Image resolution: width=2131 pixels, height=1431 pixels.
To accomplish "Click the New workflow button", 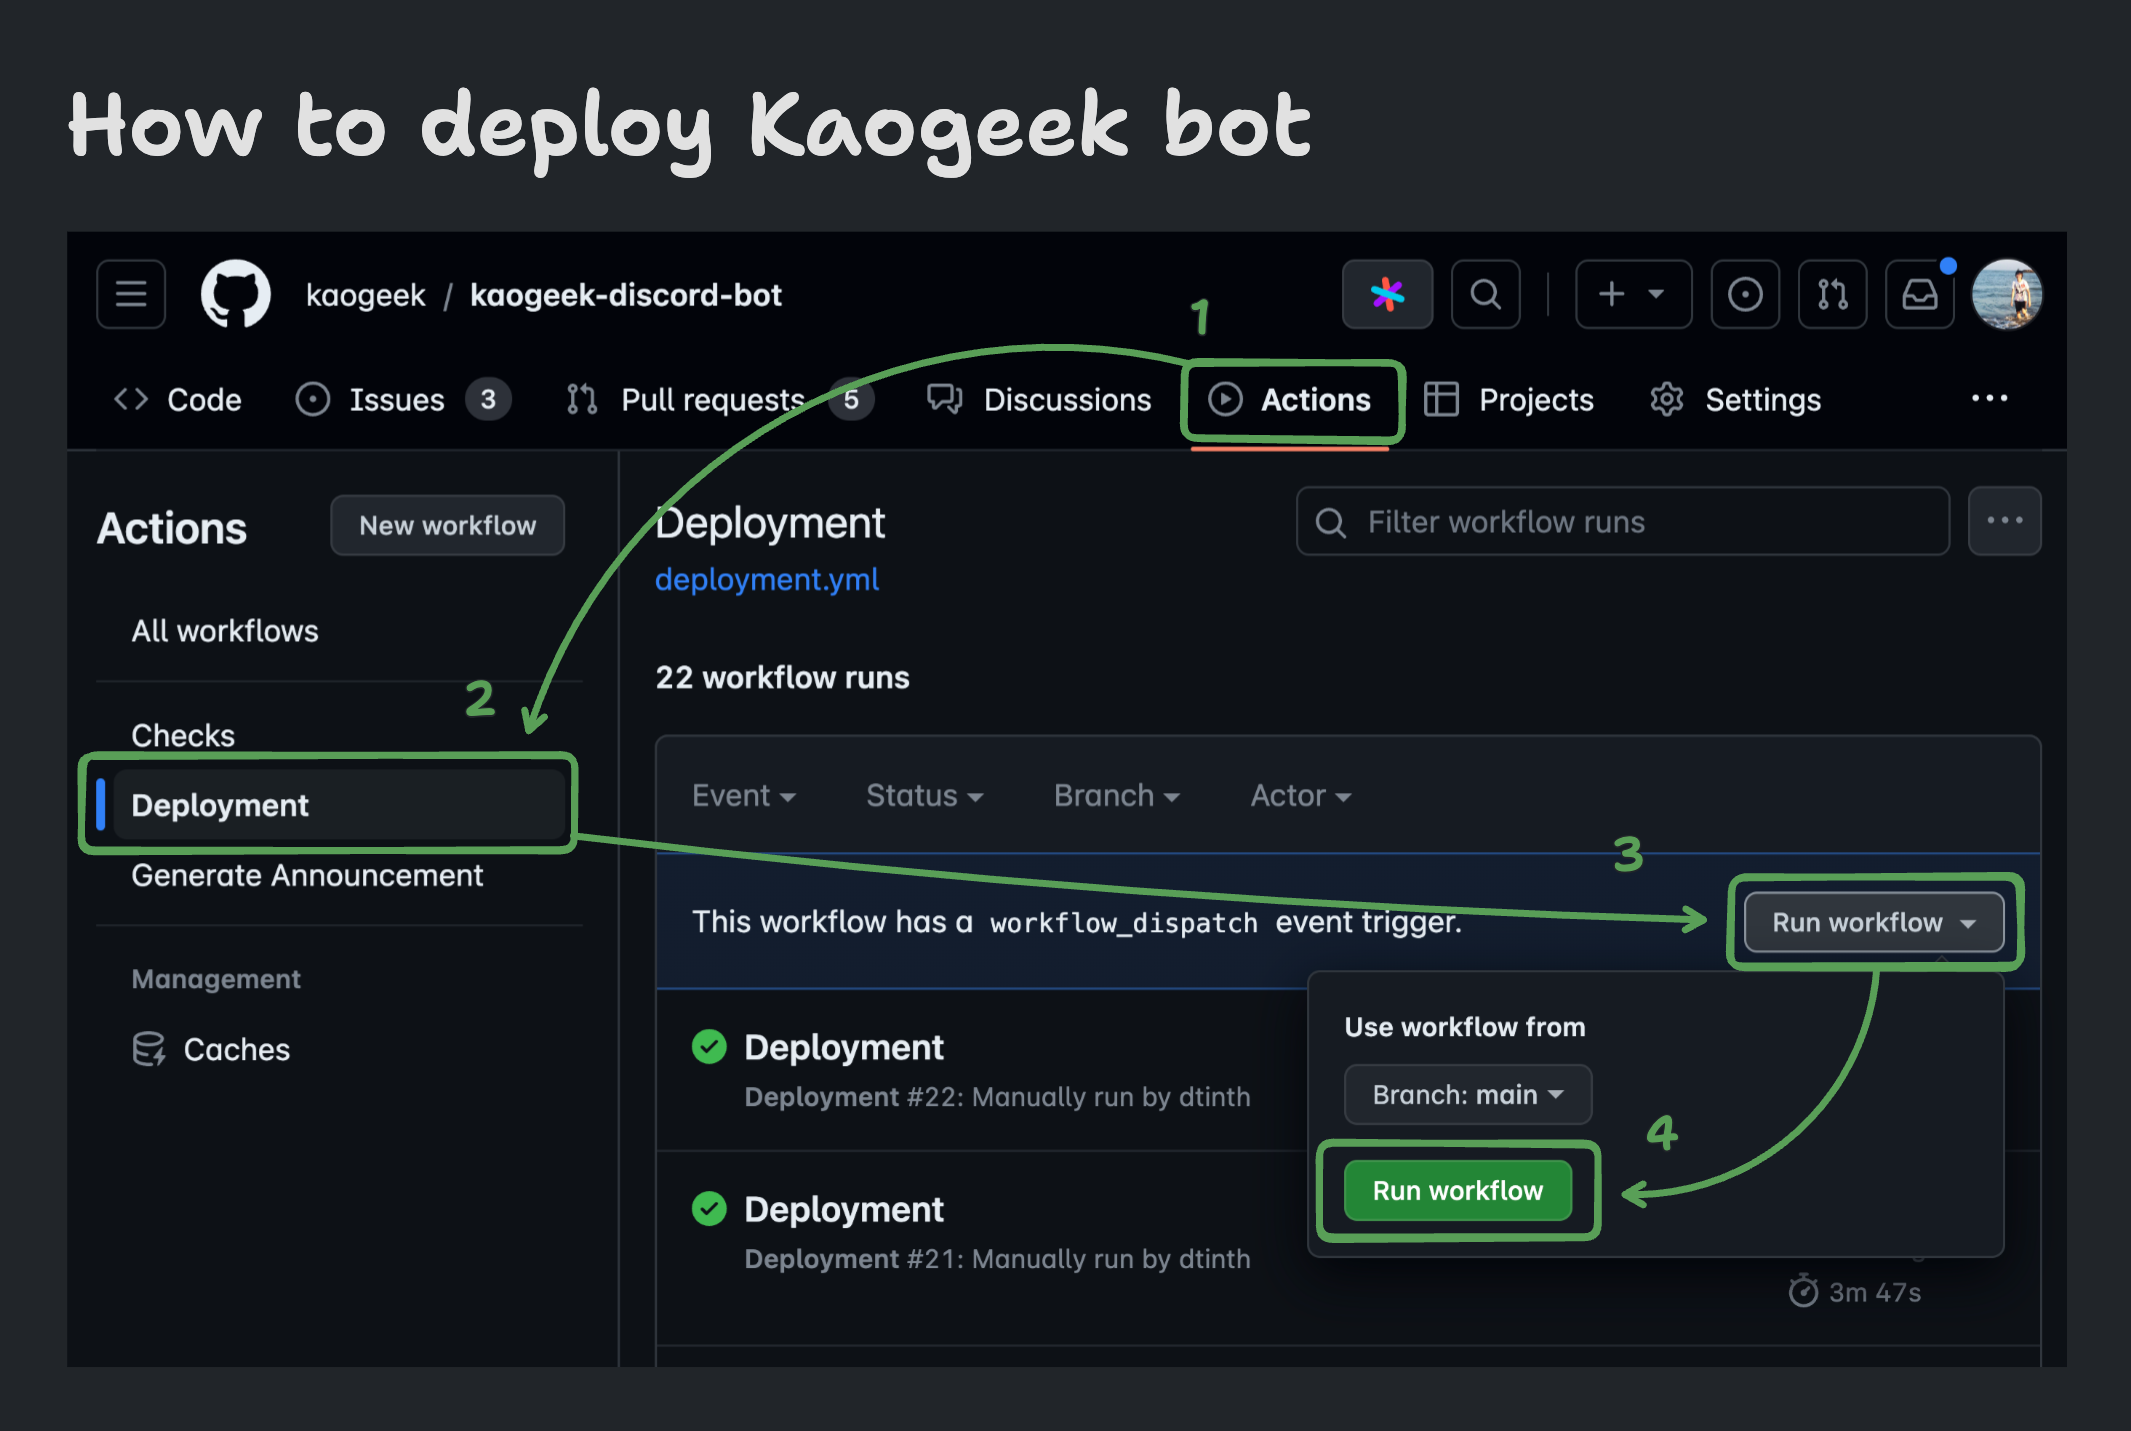I will click(447, 525).
